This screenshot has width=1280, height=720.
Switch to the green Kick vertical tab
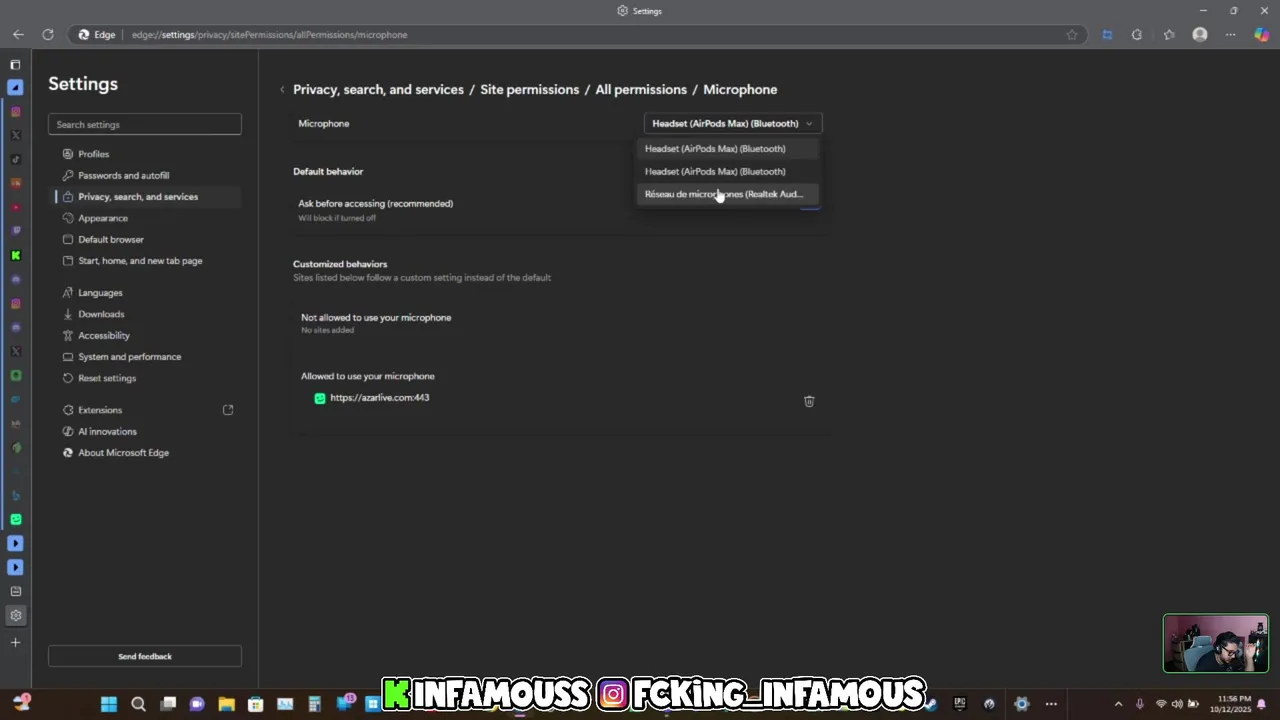15,255
